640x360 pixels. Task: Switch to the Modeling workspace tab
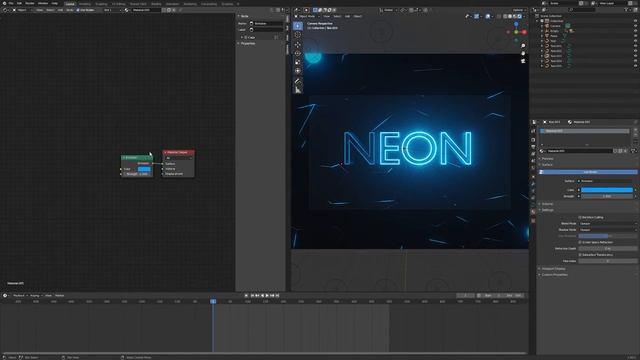(x=84, y=4)
